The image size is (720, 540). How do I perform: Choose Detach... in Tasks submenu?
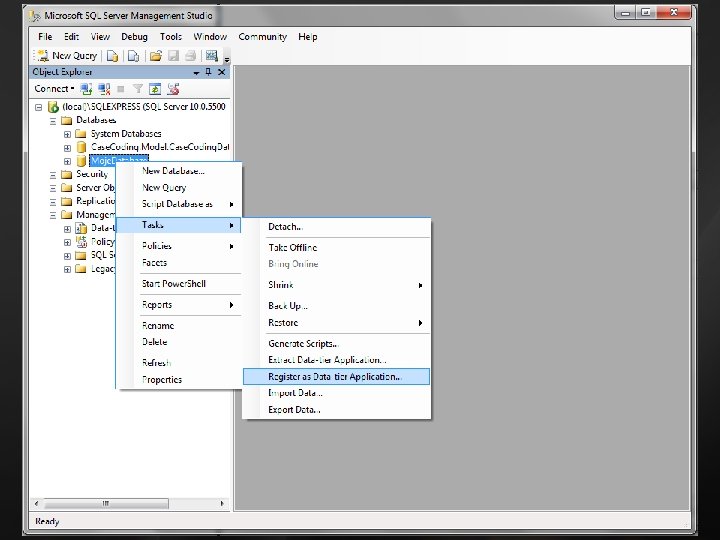pyautogui.click(x=337, y=227)
